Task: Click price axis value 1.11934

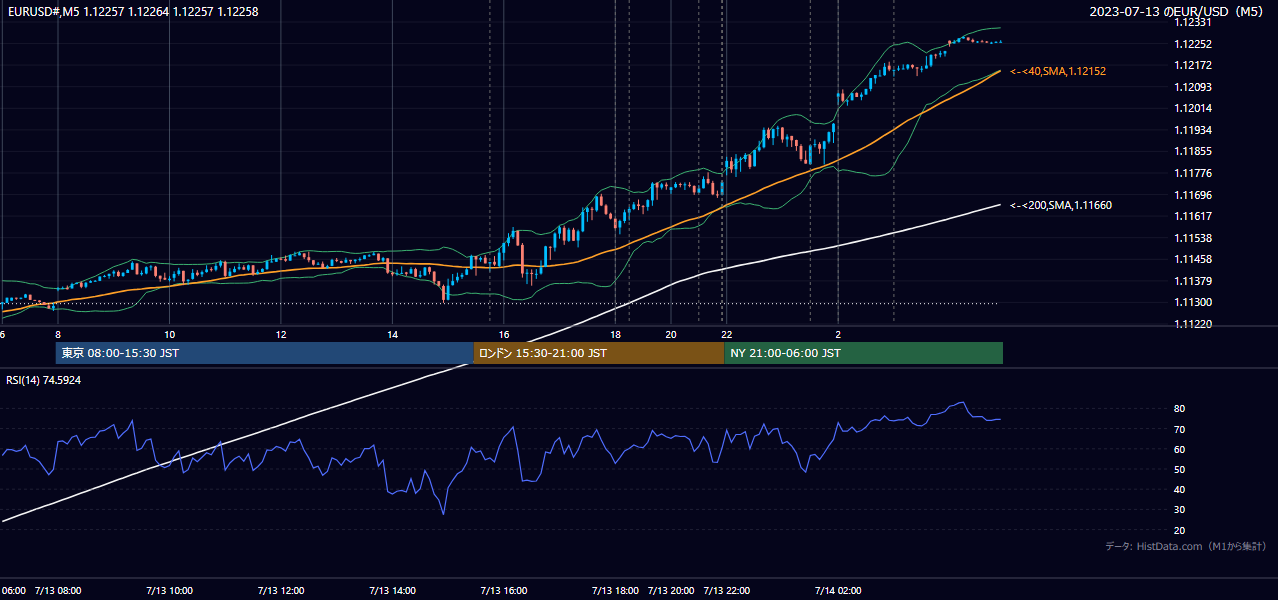Action: (x=1193, y=130)
